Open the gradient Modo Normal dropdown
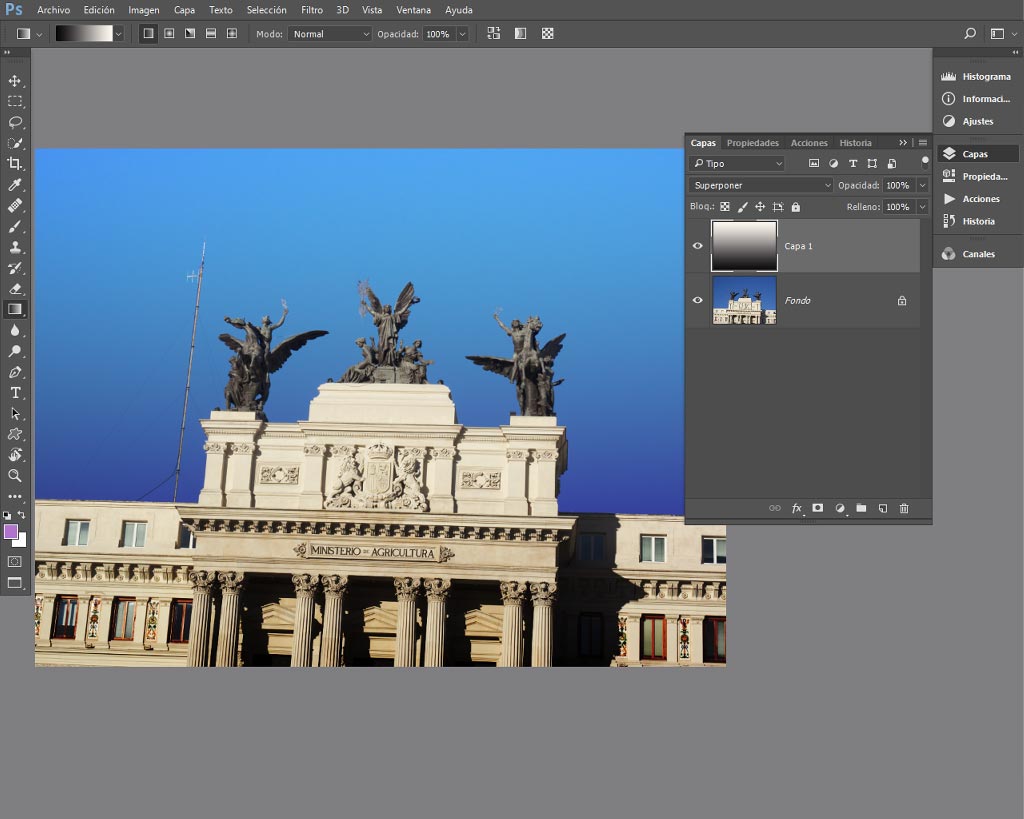 click(330, 34)
